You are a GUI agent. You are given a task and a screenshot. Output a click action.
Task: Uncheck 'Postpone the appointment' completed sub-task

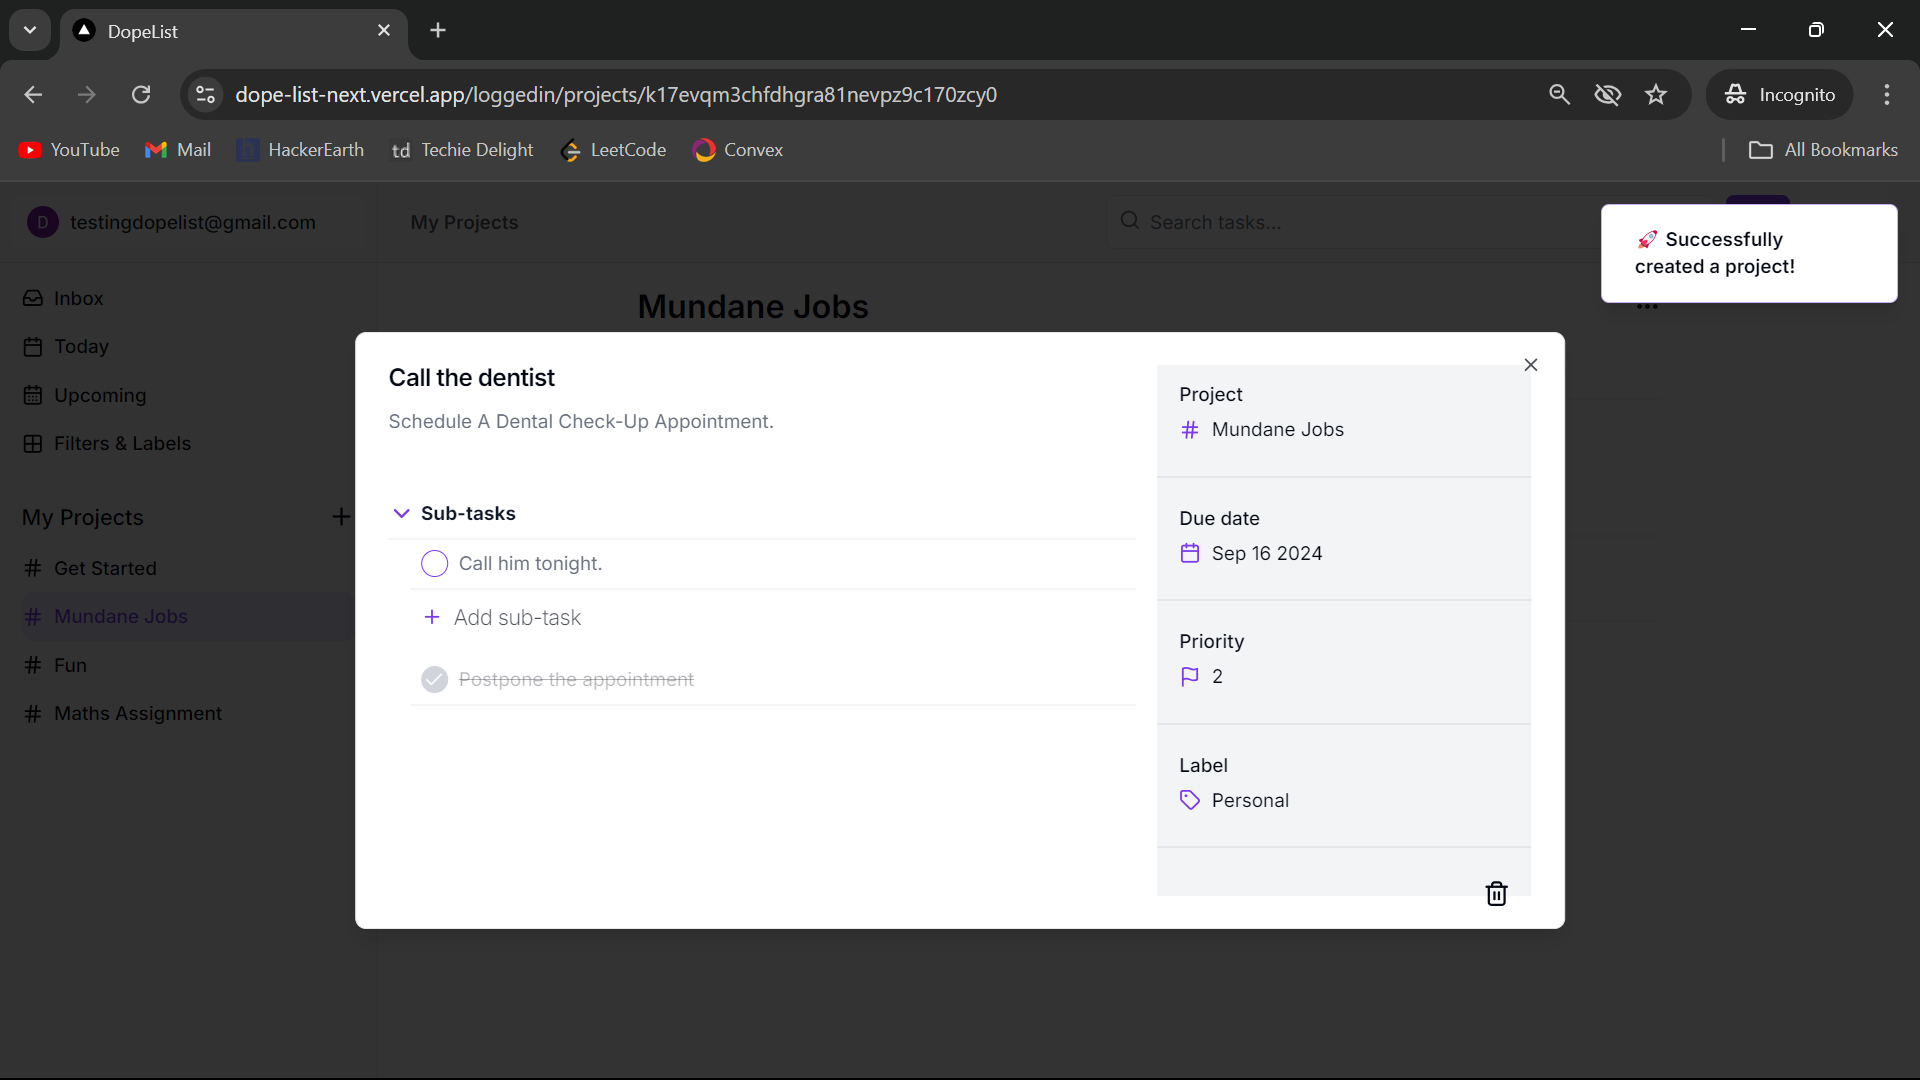[x=434, y=680]
